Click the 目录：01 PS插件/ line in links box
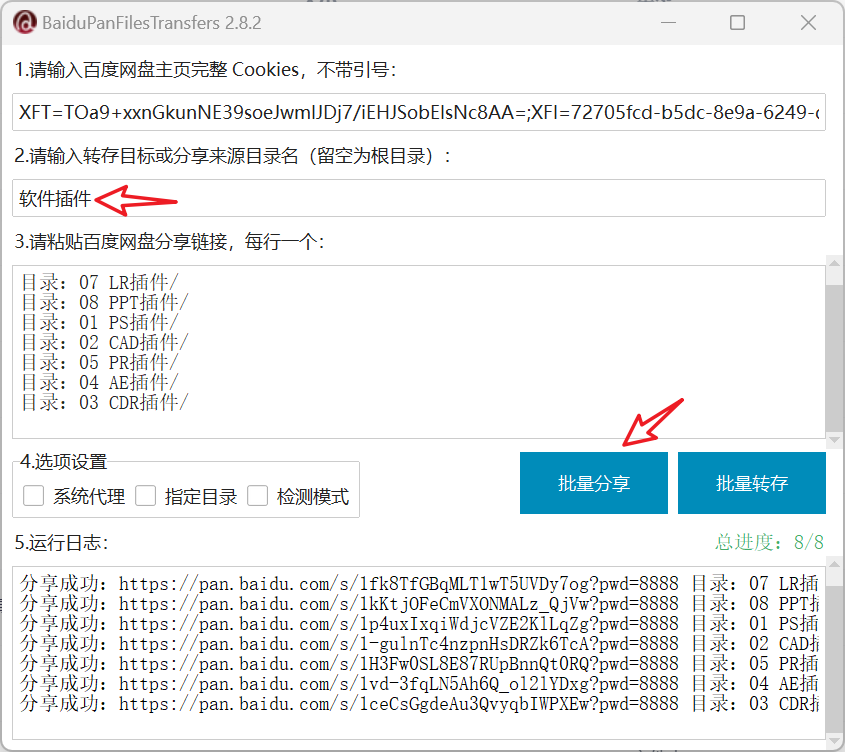Screen dimensions: 845x752 [100, 323]
